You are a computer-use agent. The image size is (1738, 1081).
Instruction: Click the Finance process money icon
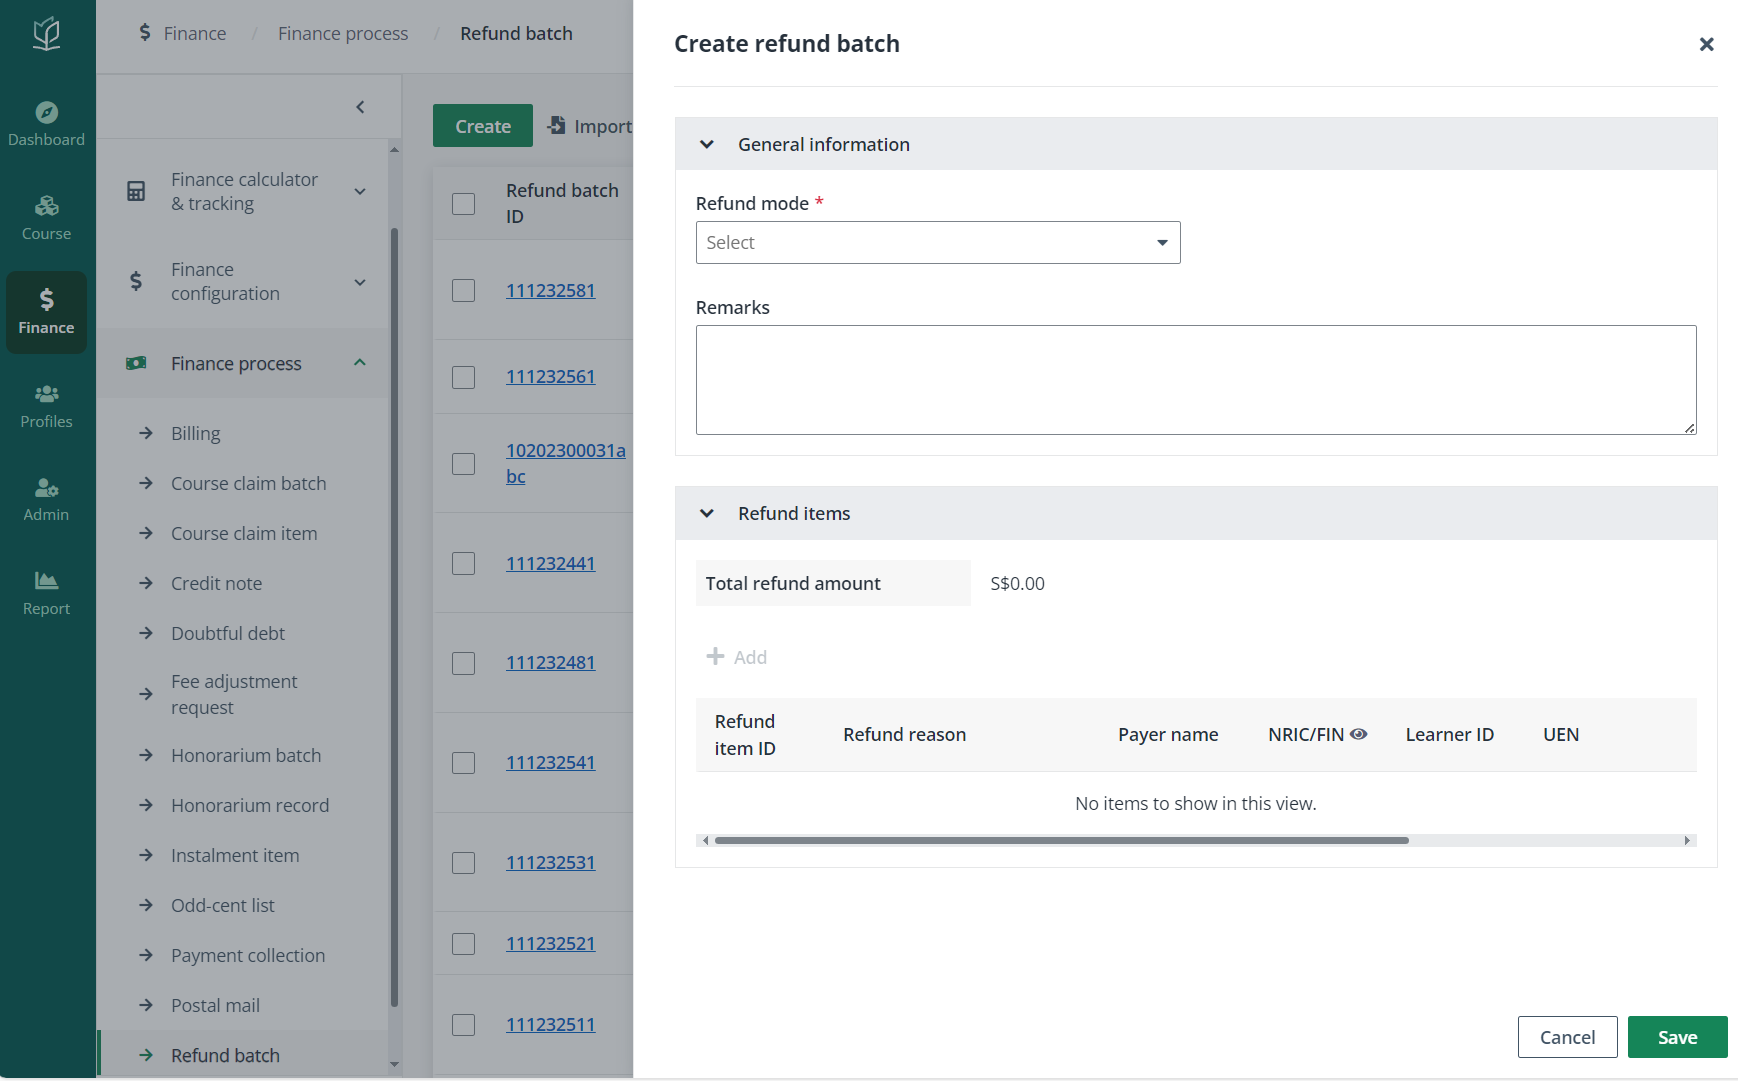pyautogui.click(x=136, y=363)
